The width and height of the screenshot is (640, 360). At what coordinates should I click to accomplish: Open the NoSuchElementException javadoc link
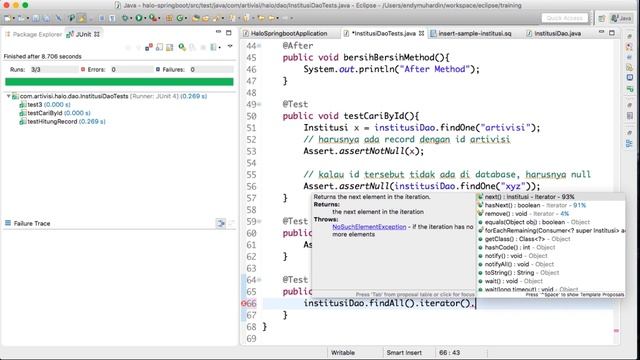[369, 227]
